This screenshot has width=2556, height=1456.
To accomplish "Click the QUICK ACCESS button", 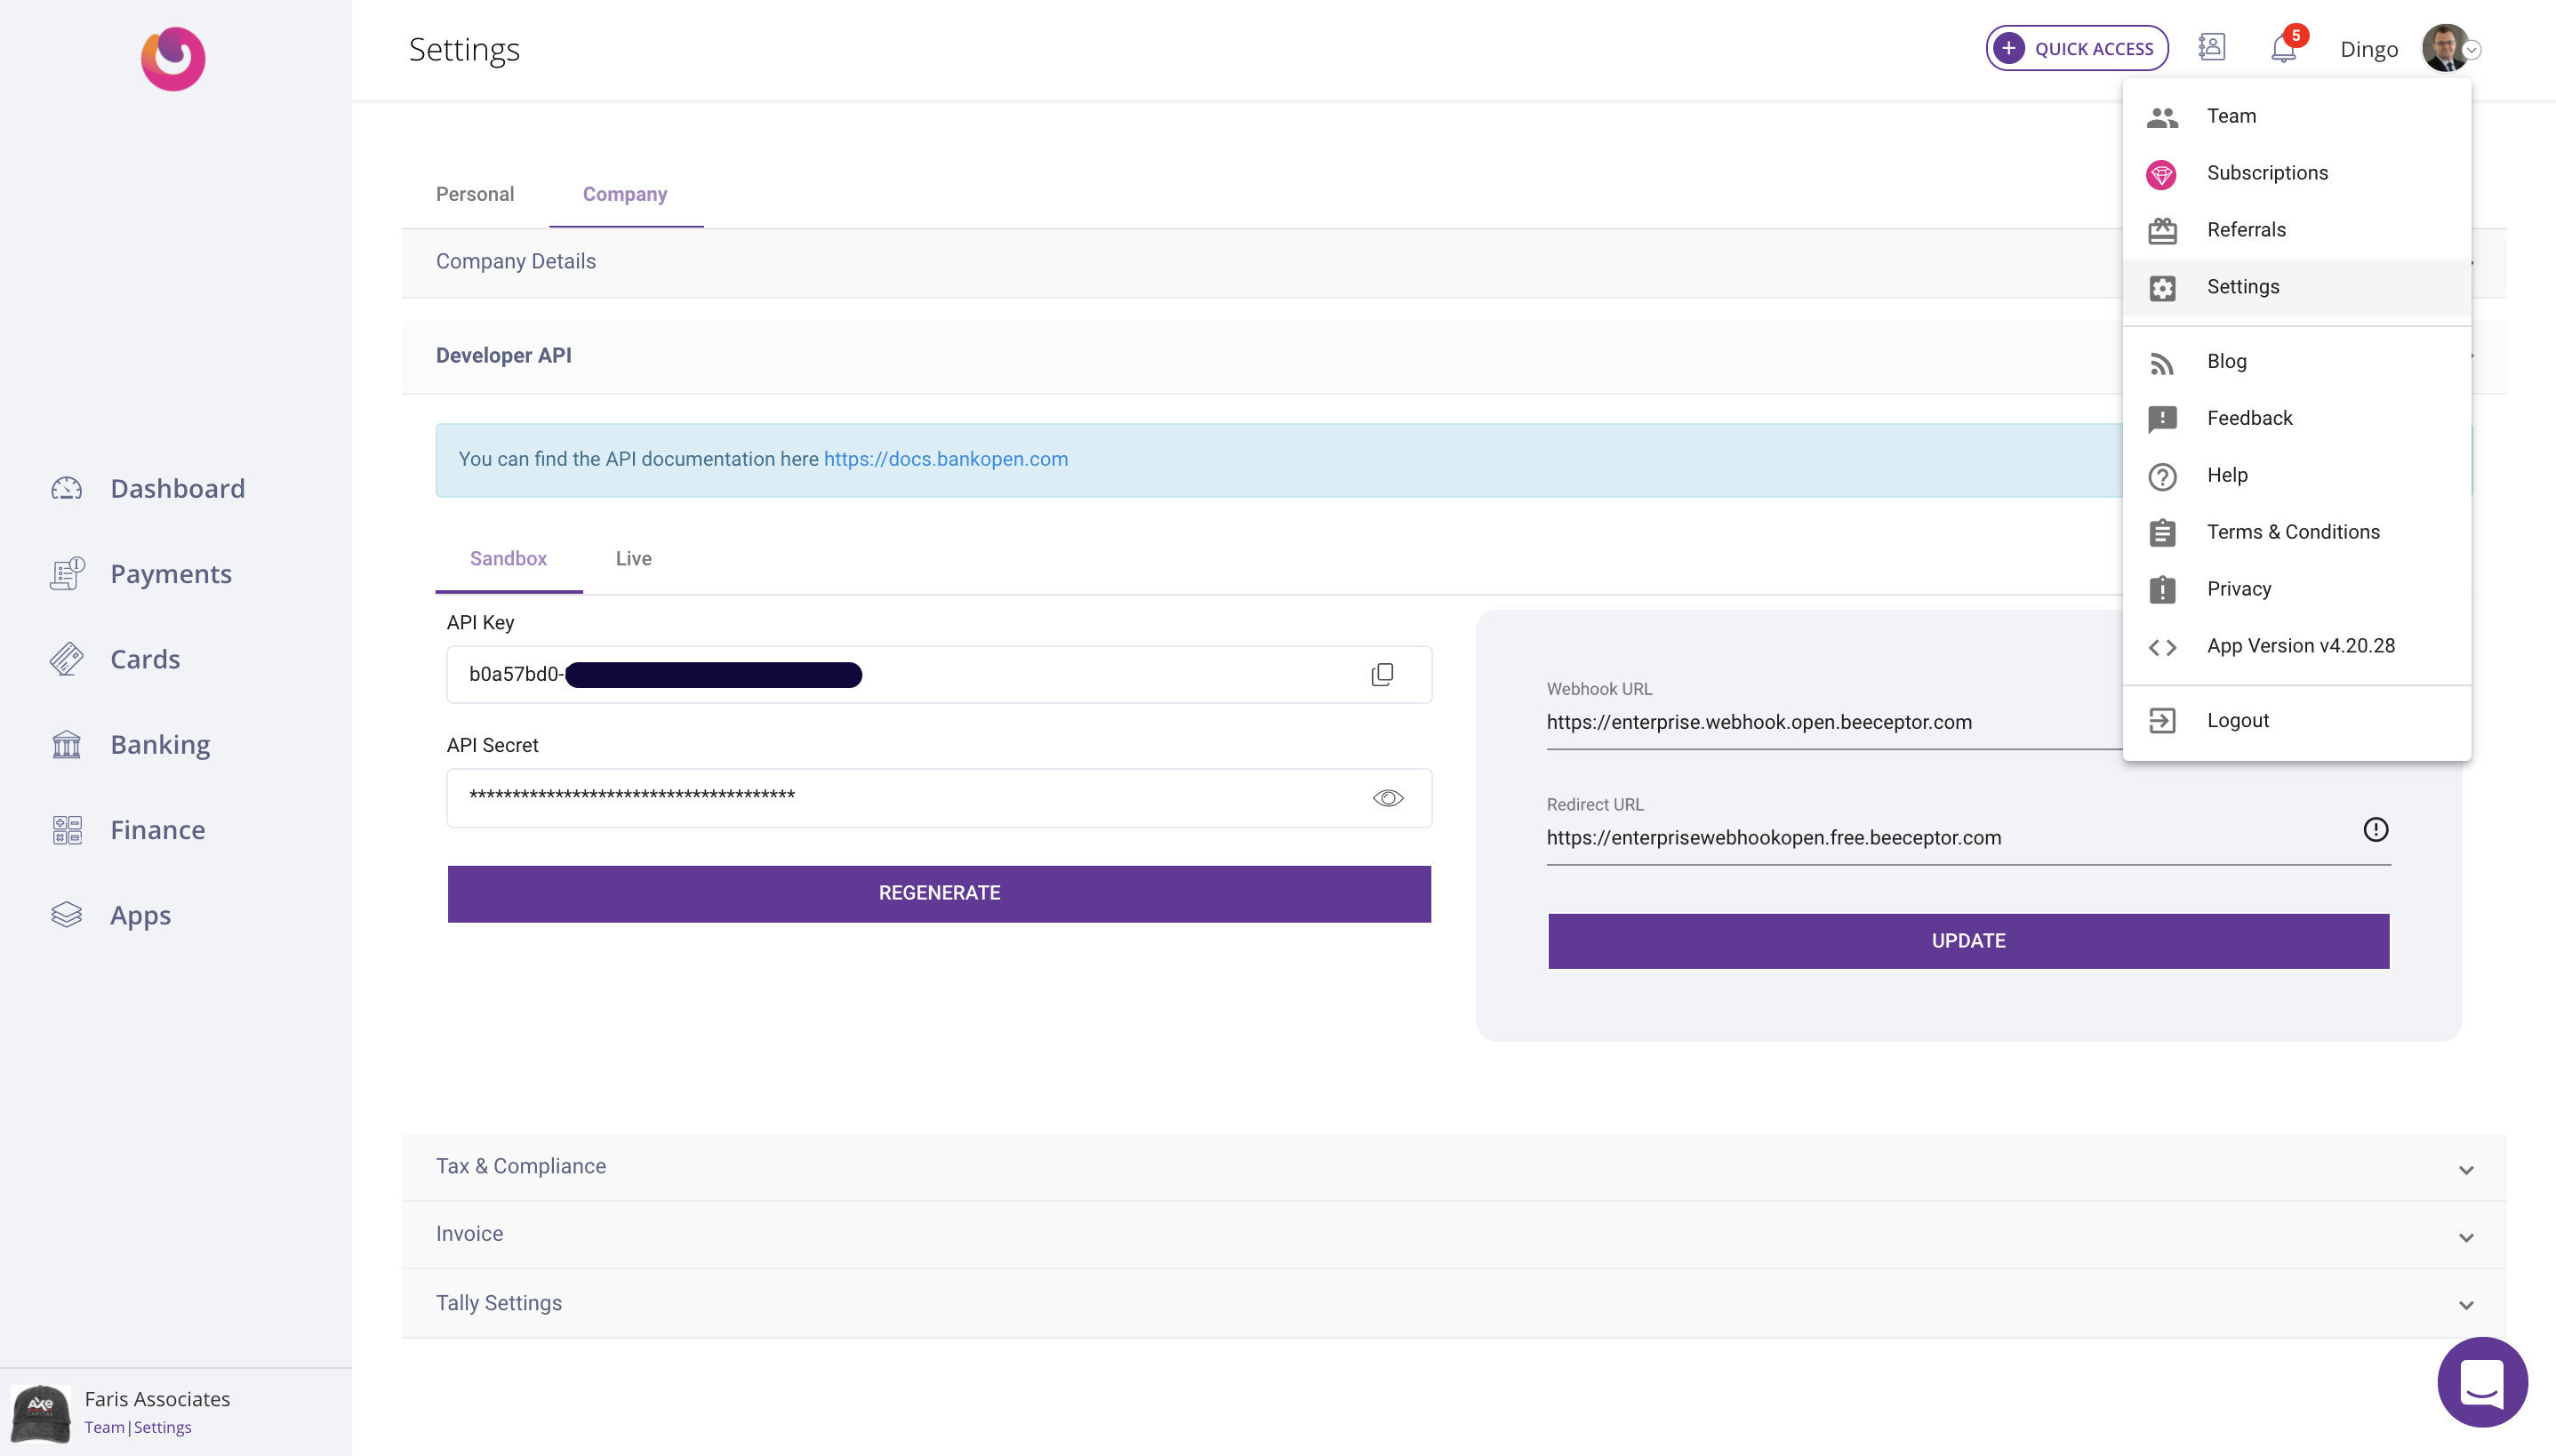I will tap(2076, 48).
